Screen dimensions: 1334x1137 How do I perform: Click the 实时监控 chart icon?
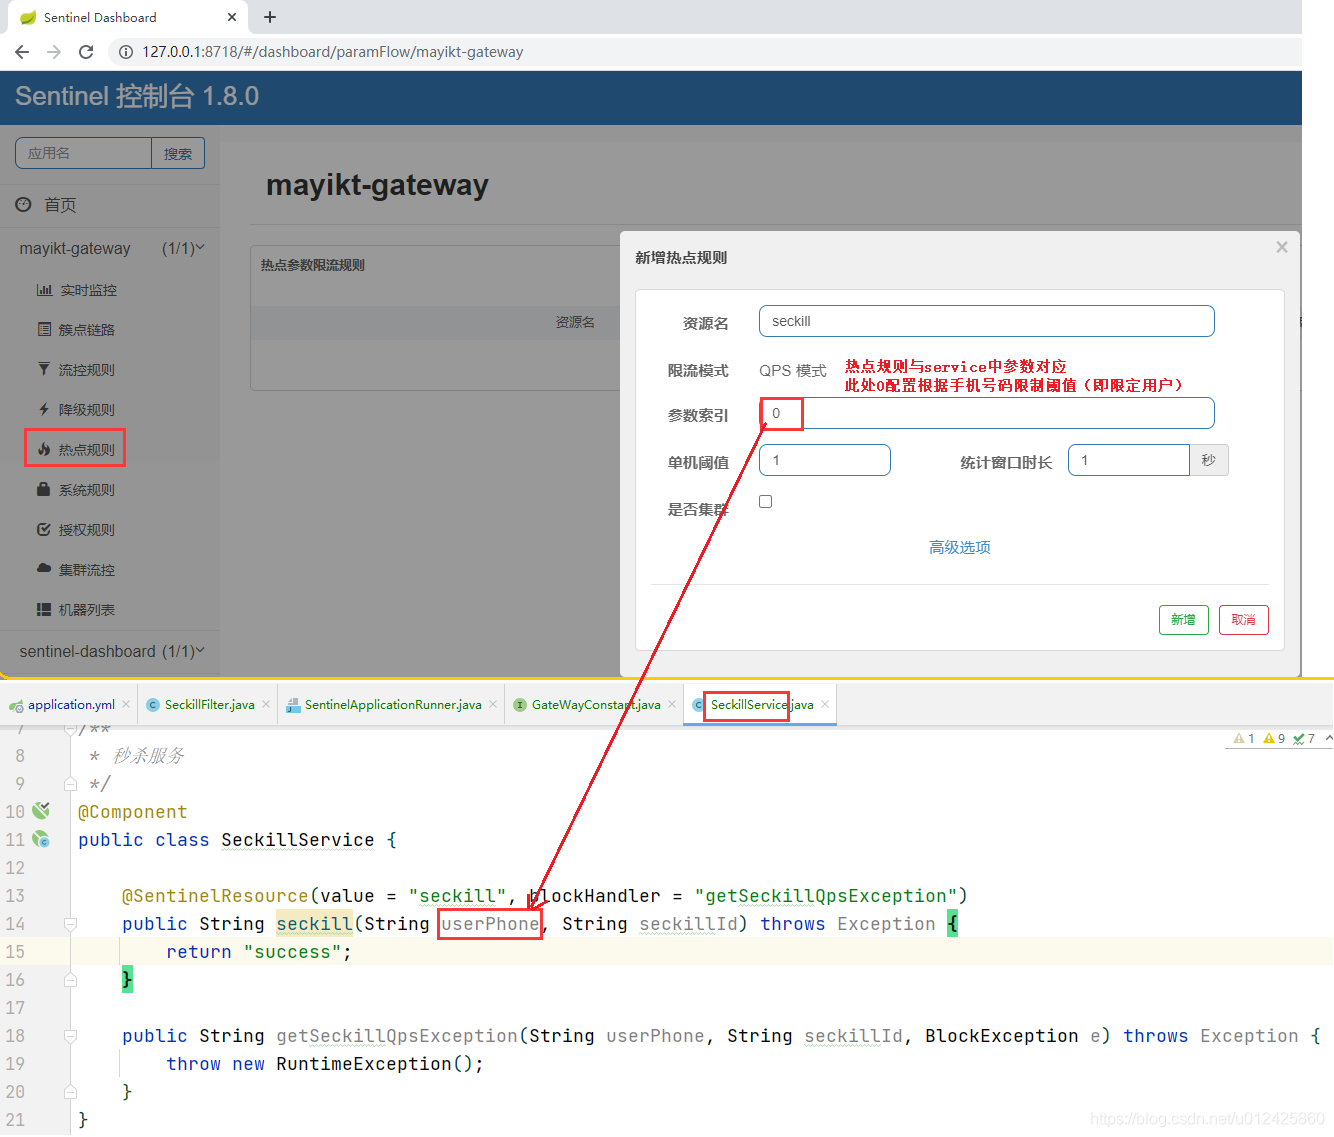[44, 290]
